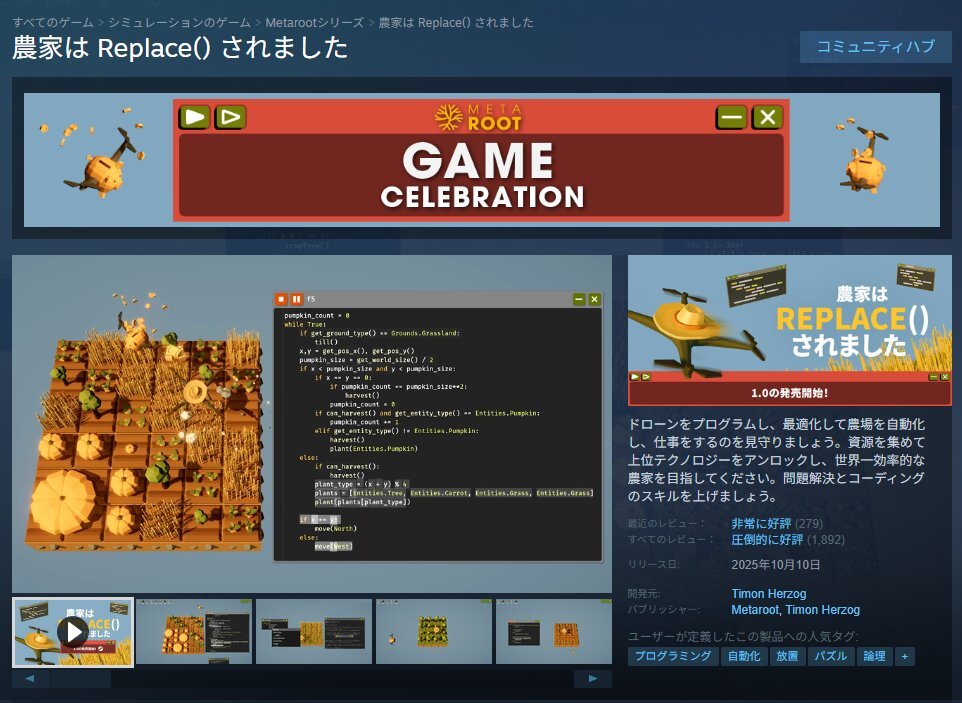Go to すべてのゲーム breadcrumb
Image resolution: width=962 pixels, height=703 pixels.
[53, 22]
